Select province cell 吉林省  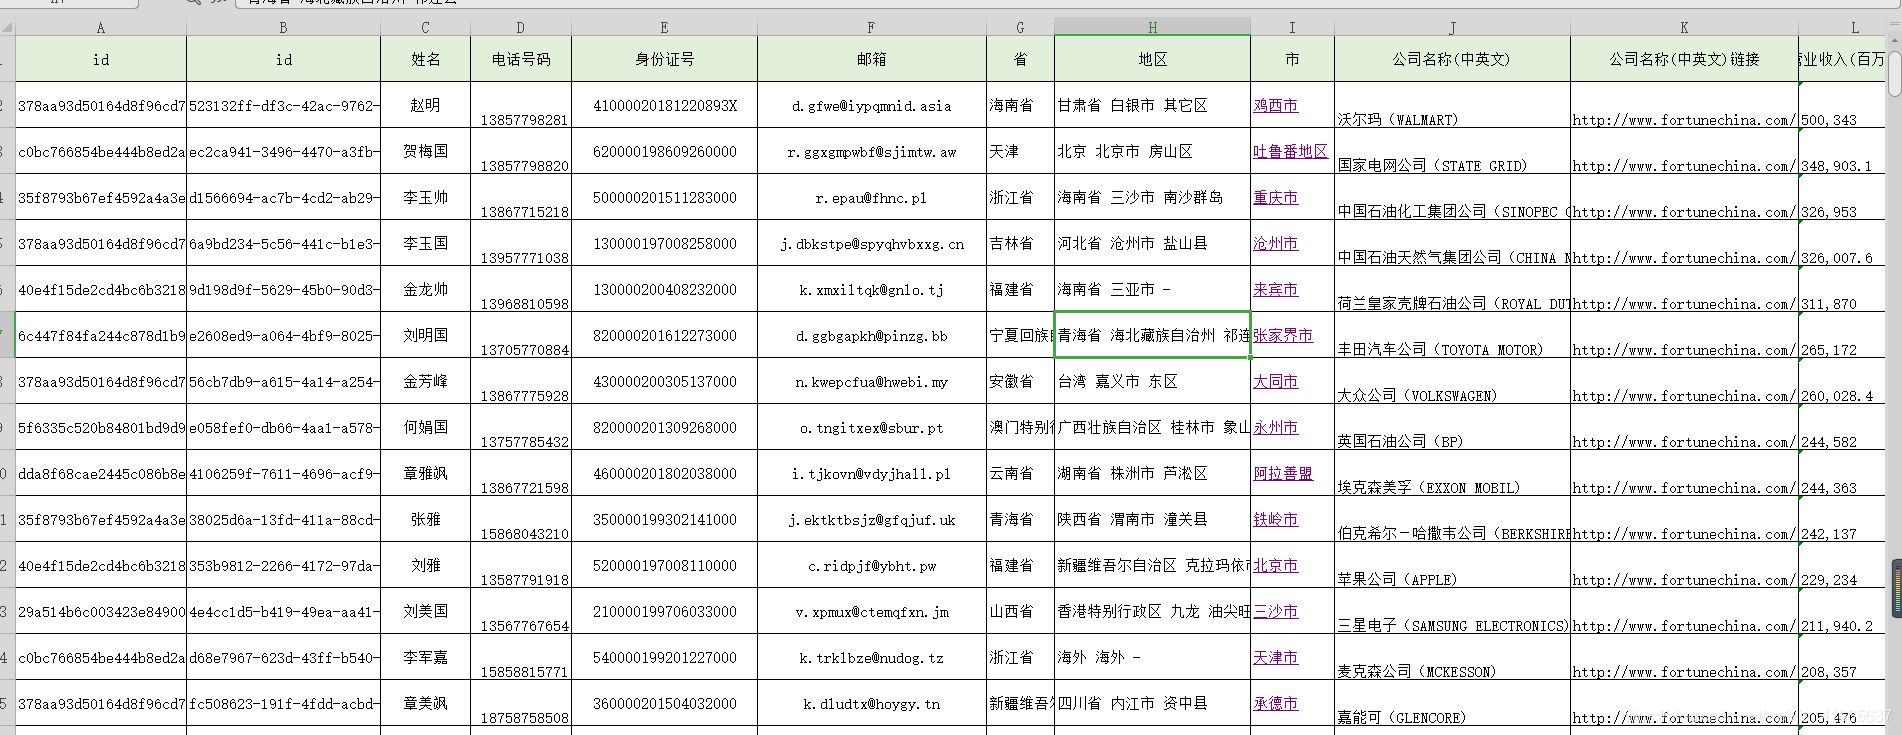click(1020, 243)
